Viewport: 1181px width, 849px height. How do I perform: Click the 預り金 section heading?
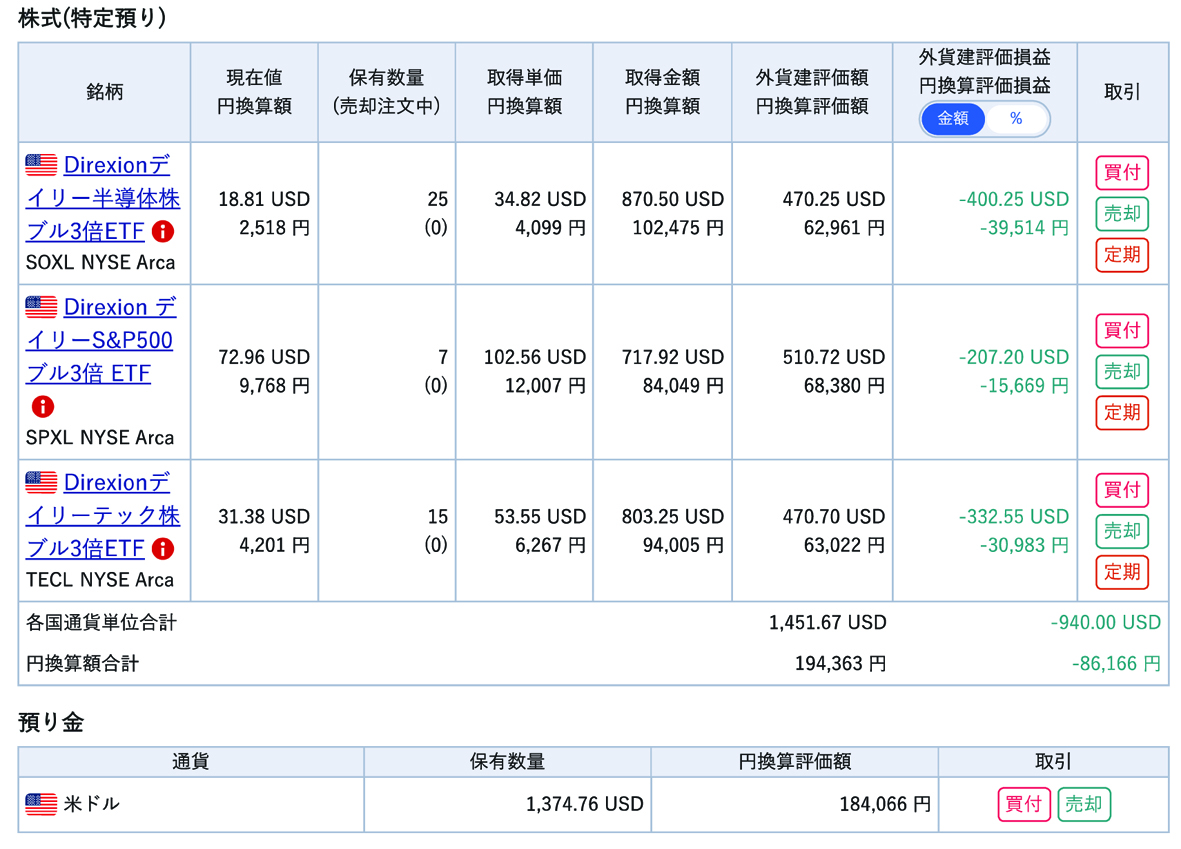[x=50, y=722]
